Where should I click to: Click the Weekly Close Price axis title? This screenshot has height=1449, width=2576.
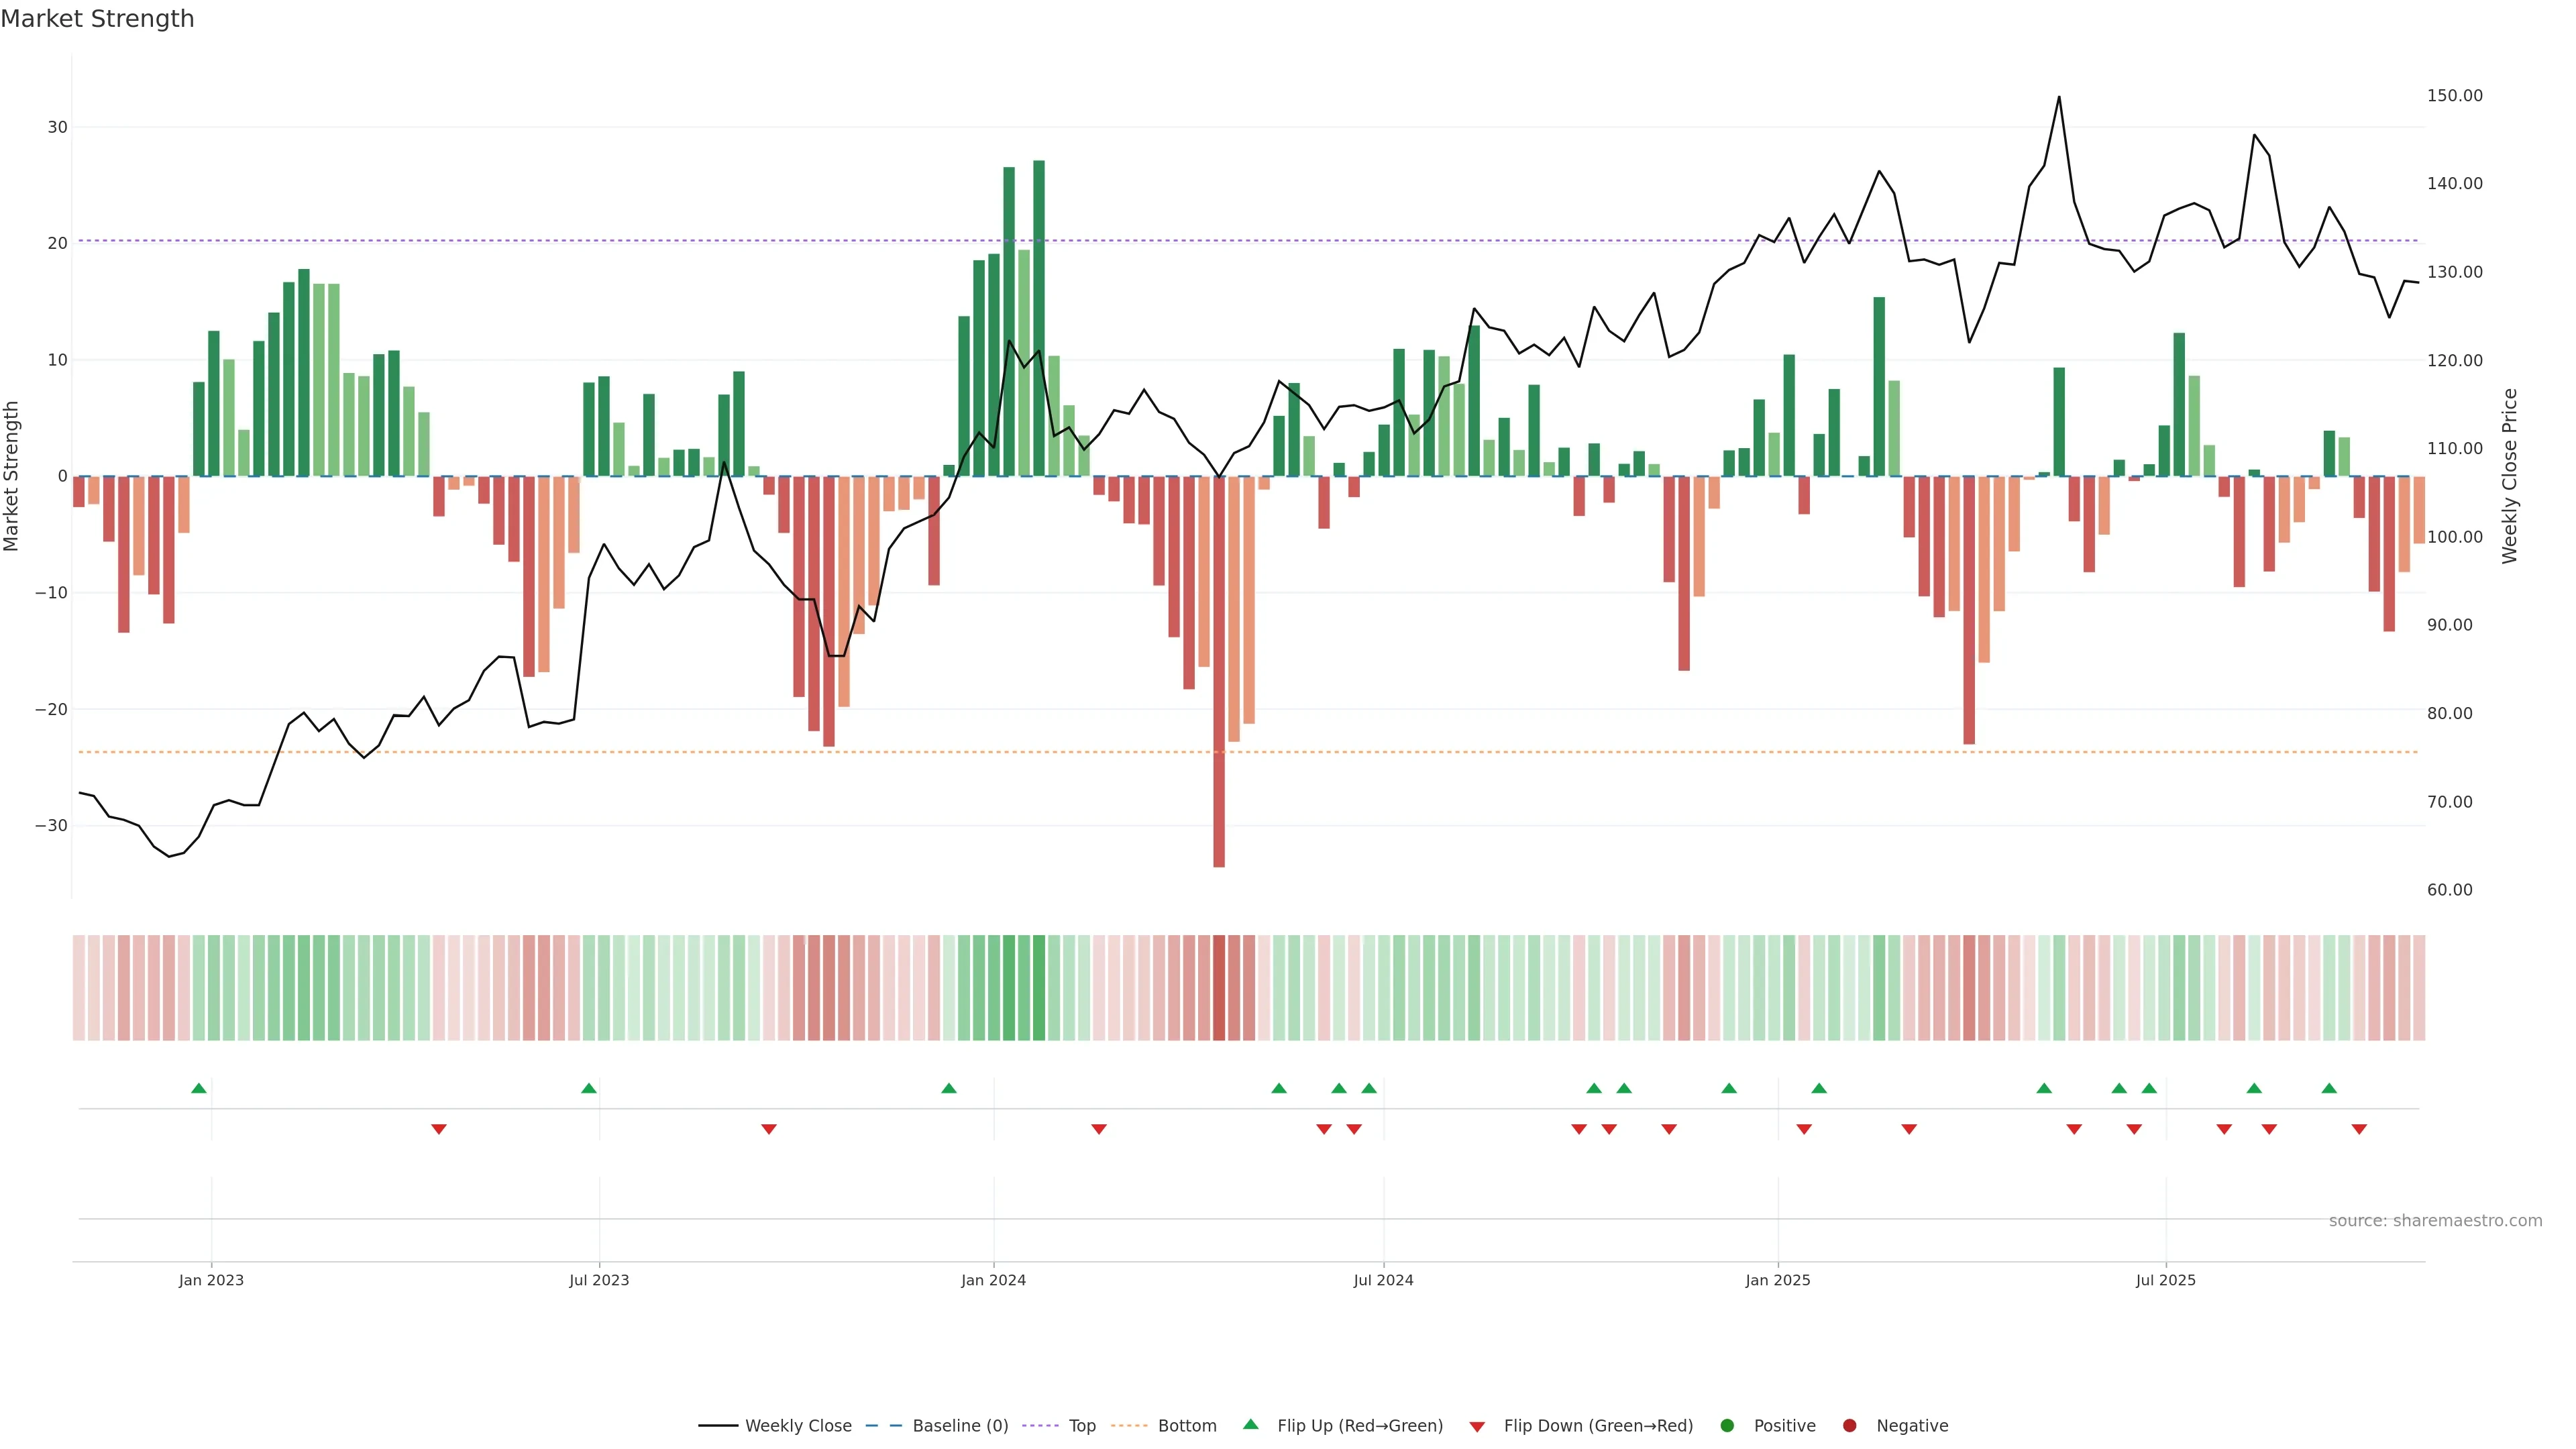[x=2509, y=476]
